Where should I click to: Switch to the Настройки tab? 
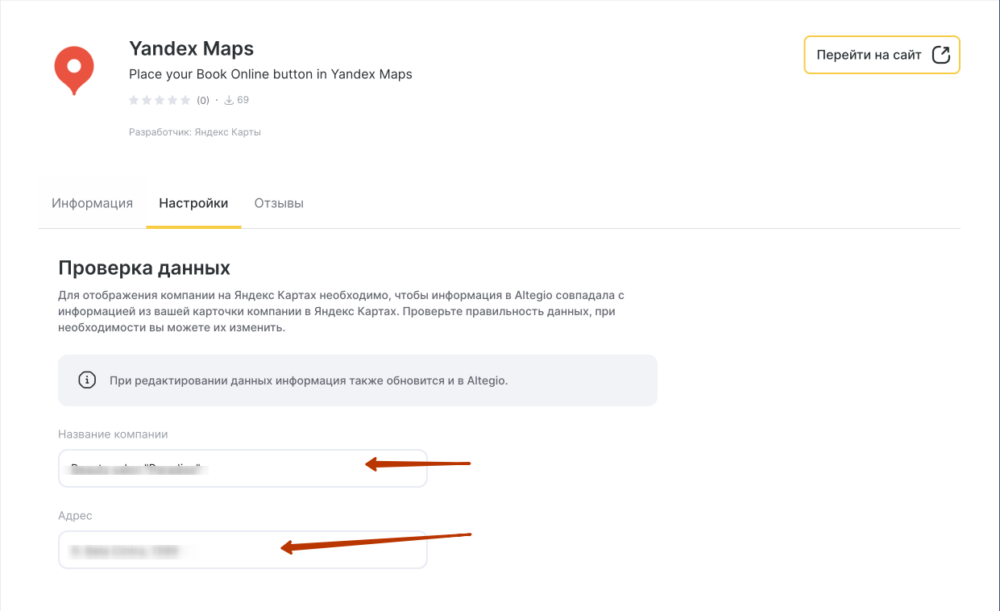tap(193, 203)
